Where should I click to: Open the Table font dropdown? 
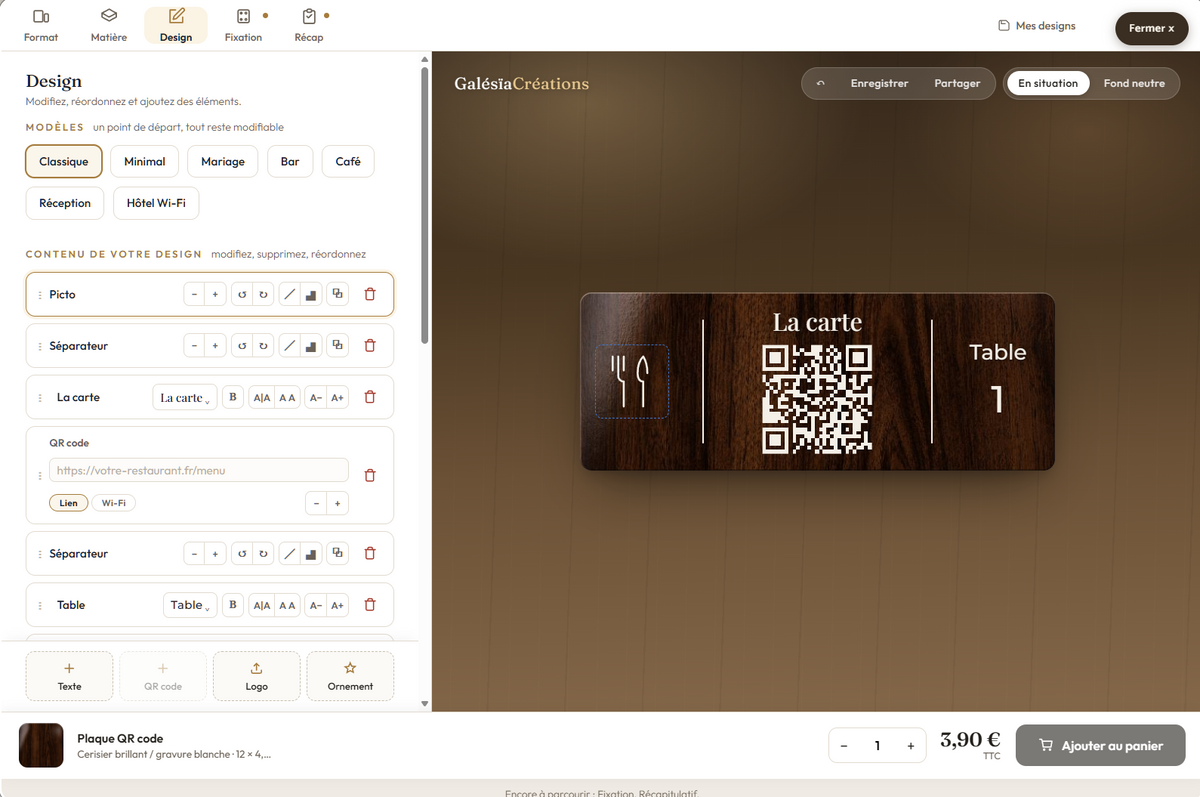point(190,605)
